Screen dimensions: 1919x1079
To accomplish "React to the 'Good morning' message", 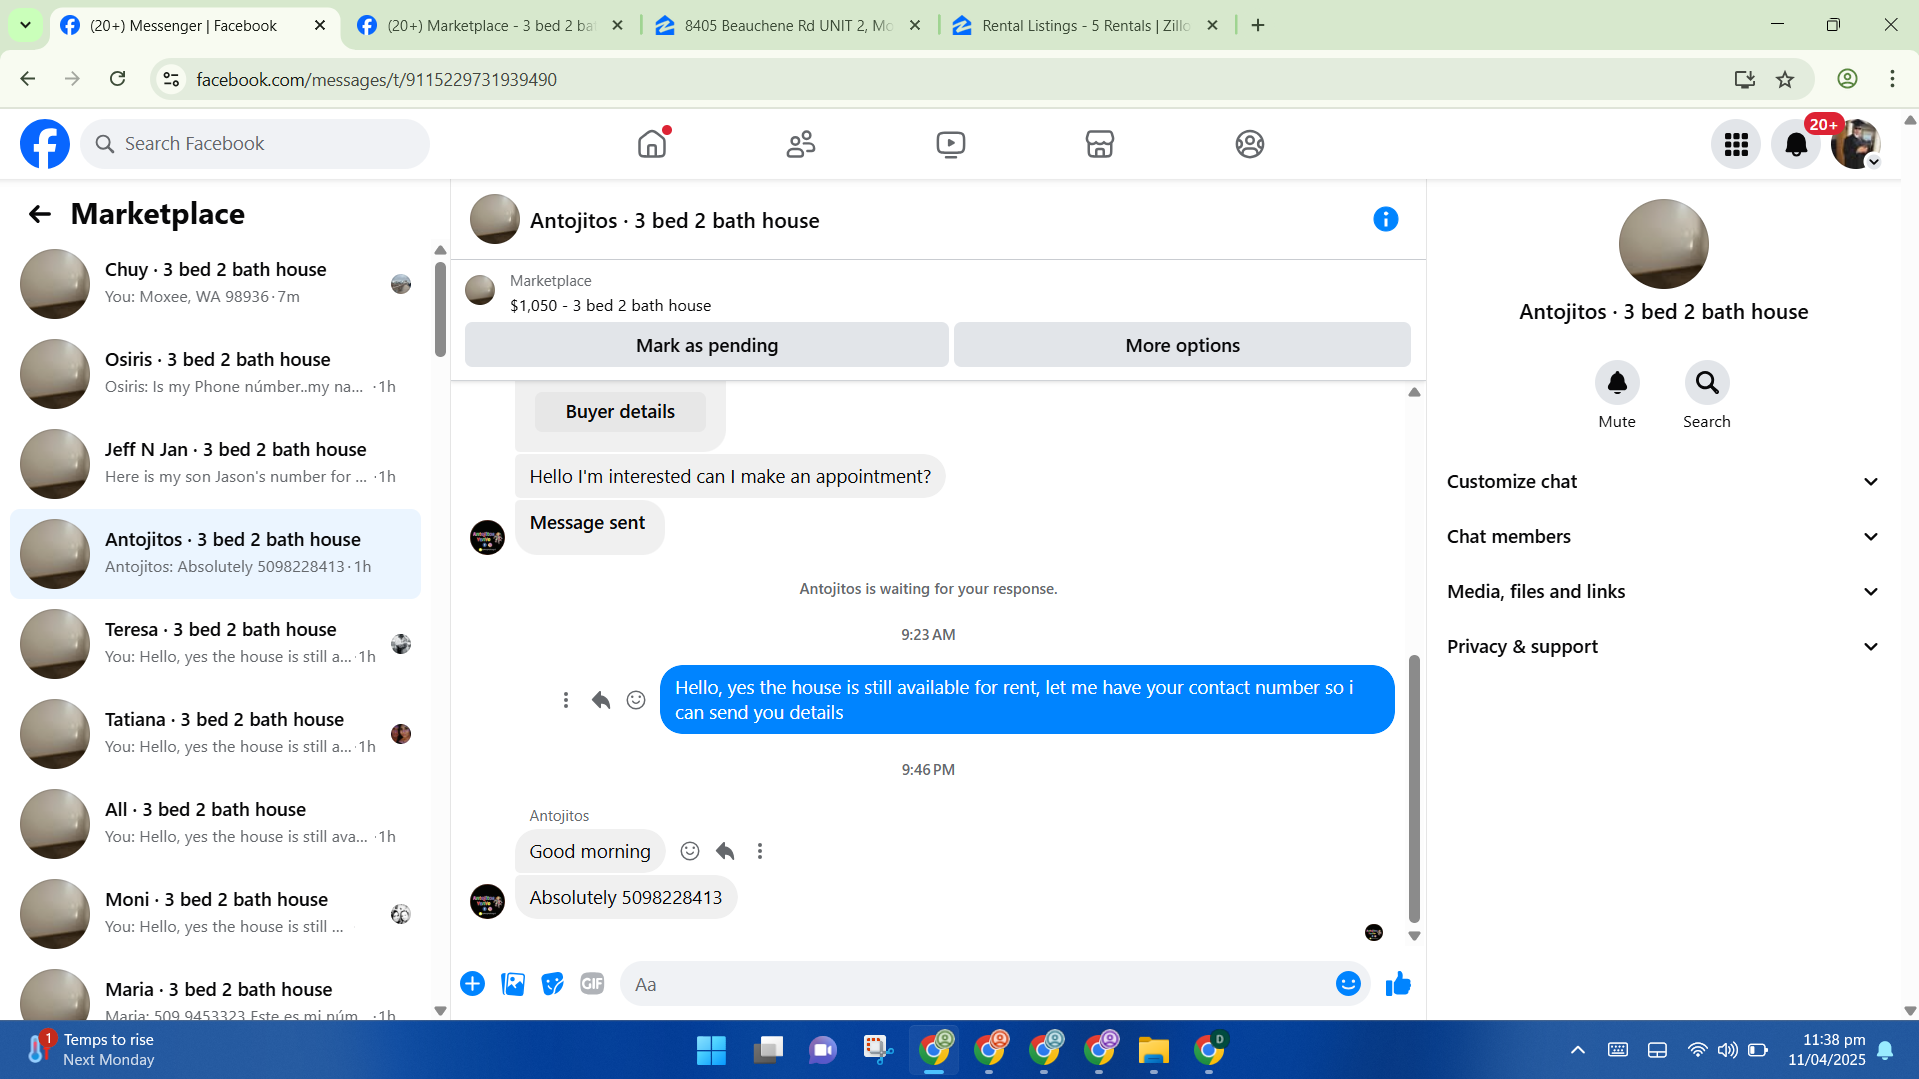I will pyautogui.click(x=690, y=851).
